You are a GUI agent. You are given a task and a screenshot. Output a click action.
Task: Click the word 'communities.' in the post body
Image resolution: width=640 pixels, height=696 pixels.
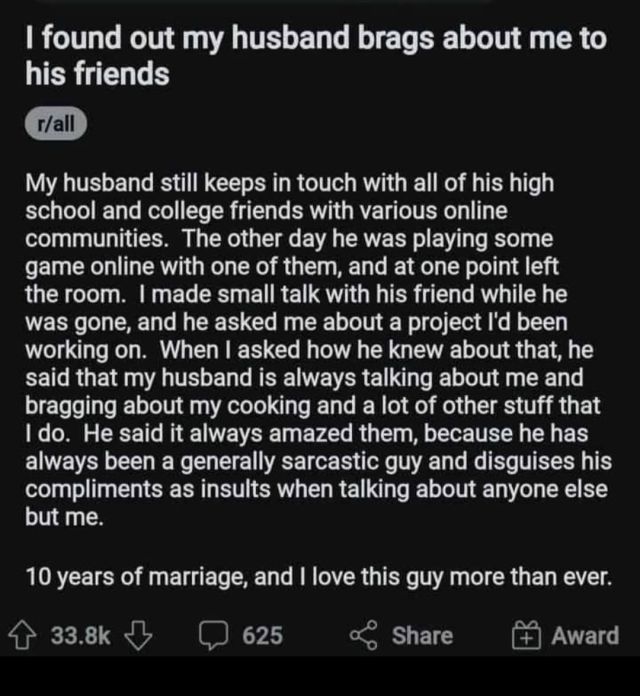(x=97, y=239)
